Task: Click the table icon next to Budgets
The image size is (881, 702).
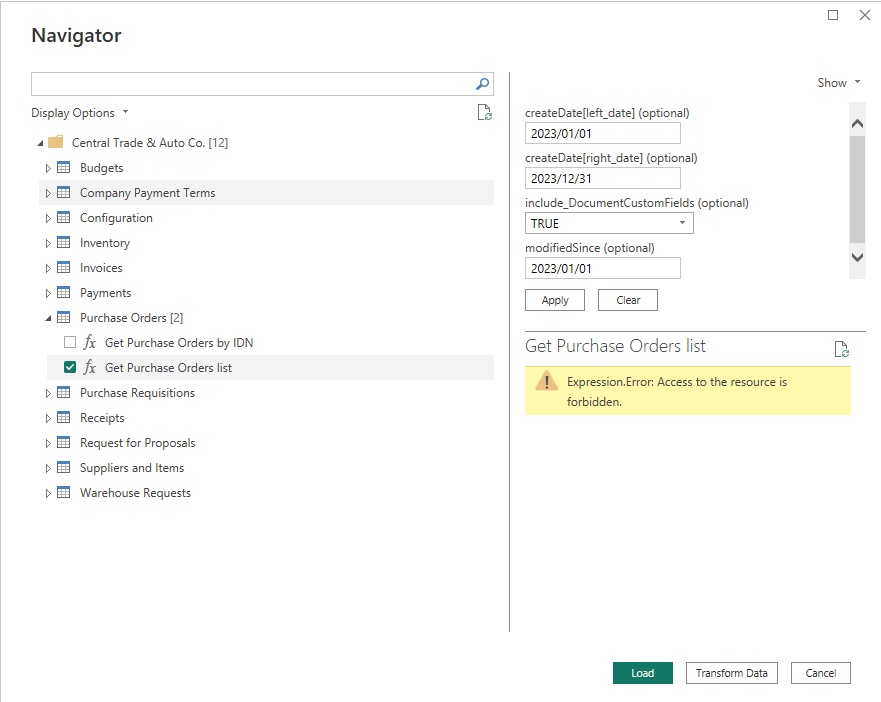Action: coord(63,167)
